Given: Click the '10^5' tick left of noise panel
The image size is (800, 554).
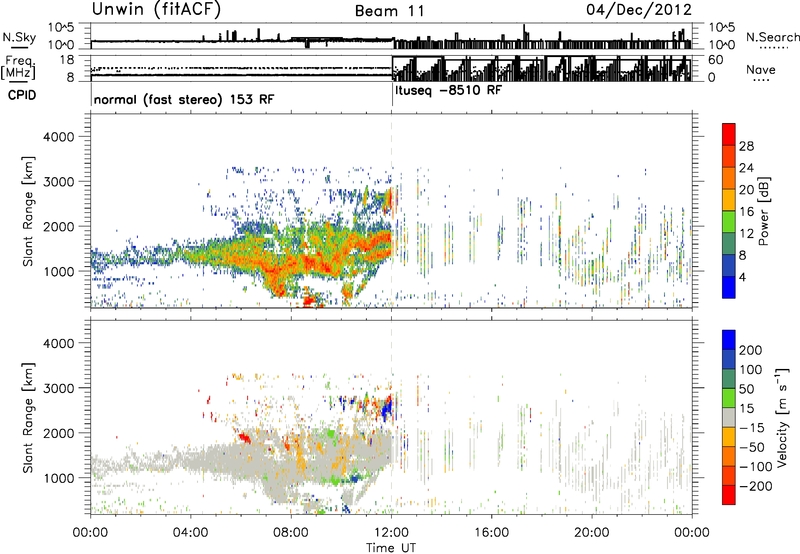Looking at the screenshot, I should coord(62,28).
